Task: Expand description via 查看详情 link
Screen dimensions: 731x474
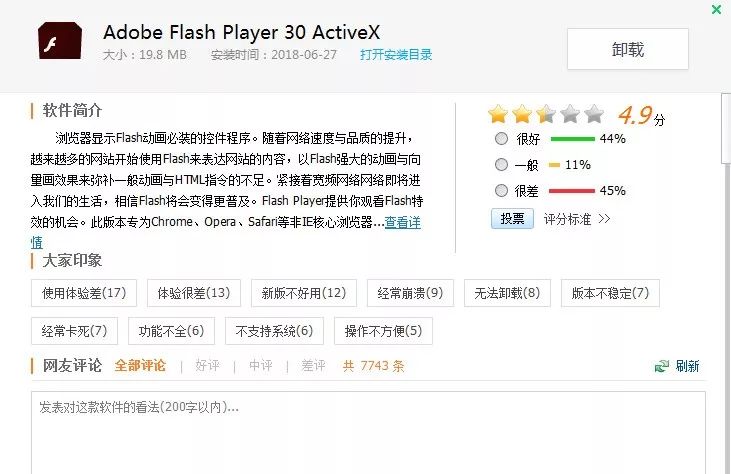Action: pos(403,222)
